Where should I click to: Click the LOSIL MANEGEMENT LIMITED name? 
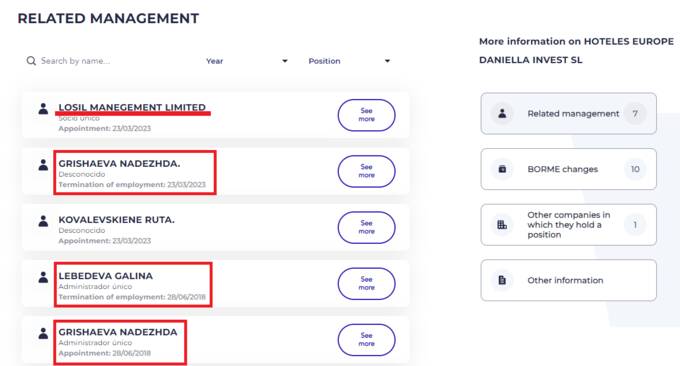[x=132, y=107]
